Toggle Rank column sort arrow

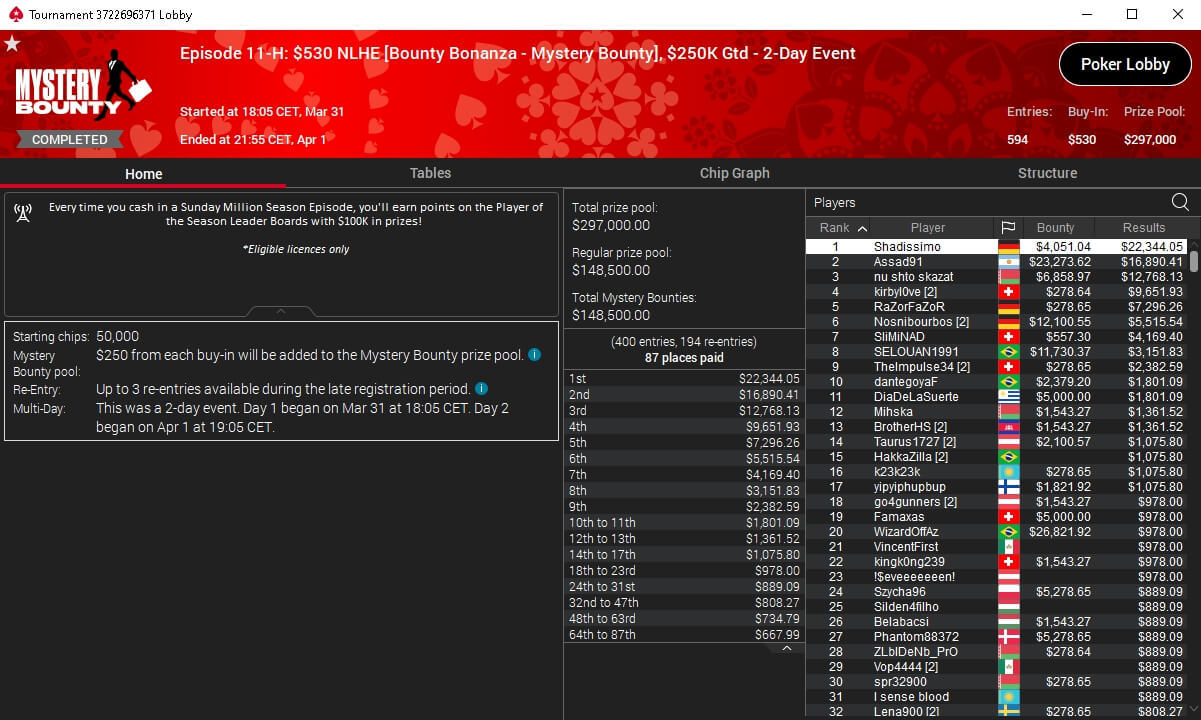(x=862, y=228)
